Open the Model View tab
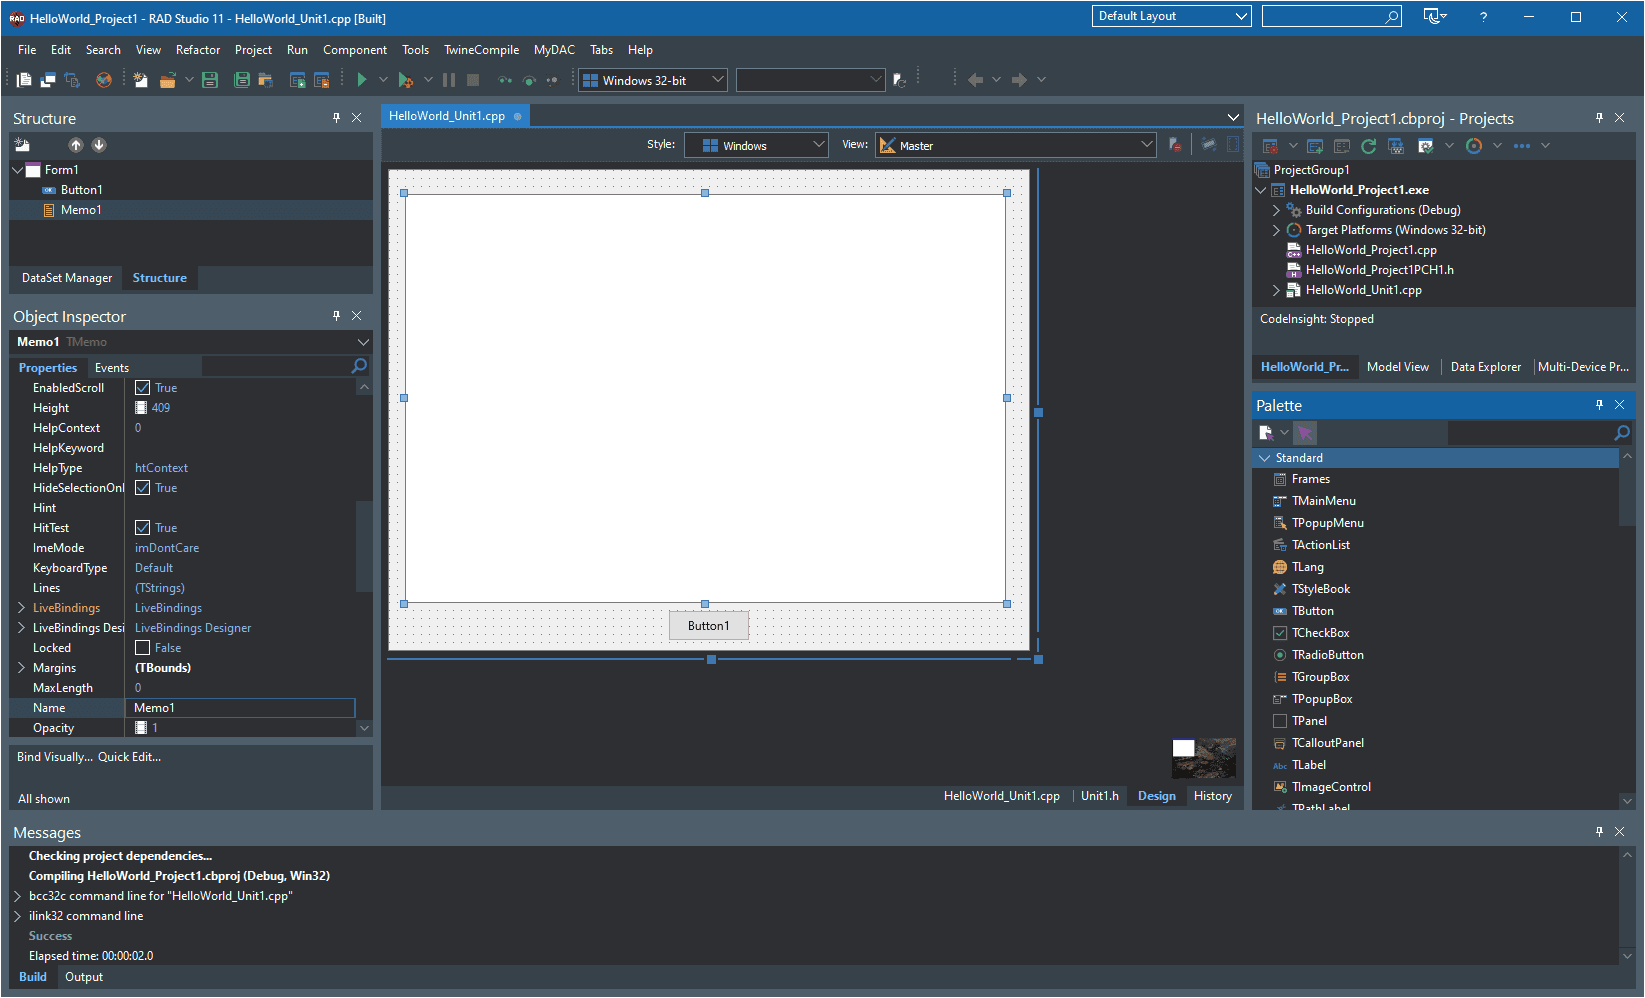Image resolution: width=1645 pixels, height=998 pixels. [x=1398, y=367]
